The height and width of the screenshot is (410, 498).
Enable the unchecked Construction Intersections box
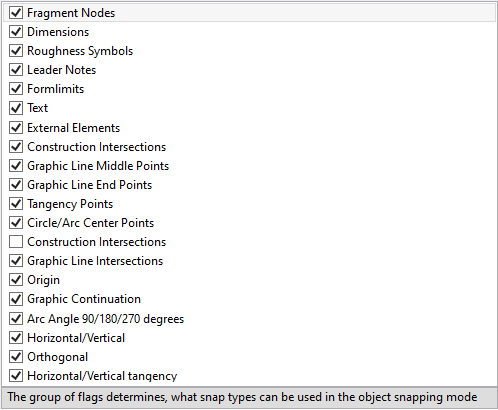tap(16, 242)
